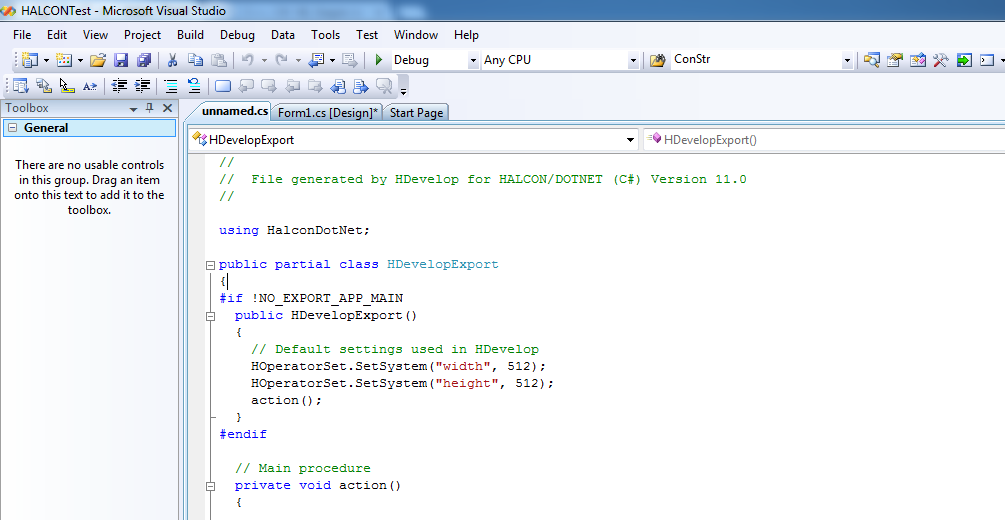Decrease line indent with the outdent icon
Screen dimensions: 1005x520
point(119,86)
